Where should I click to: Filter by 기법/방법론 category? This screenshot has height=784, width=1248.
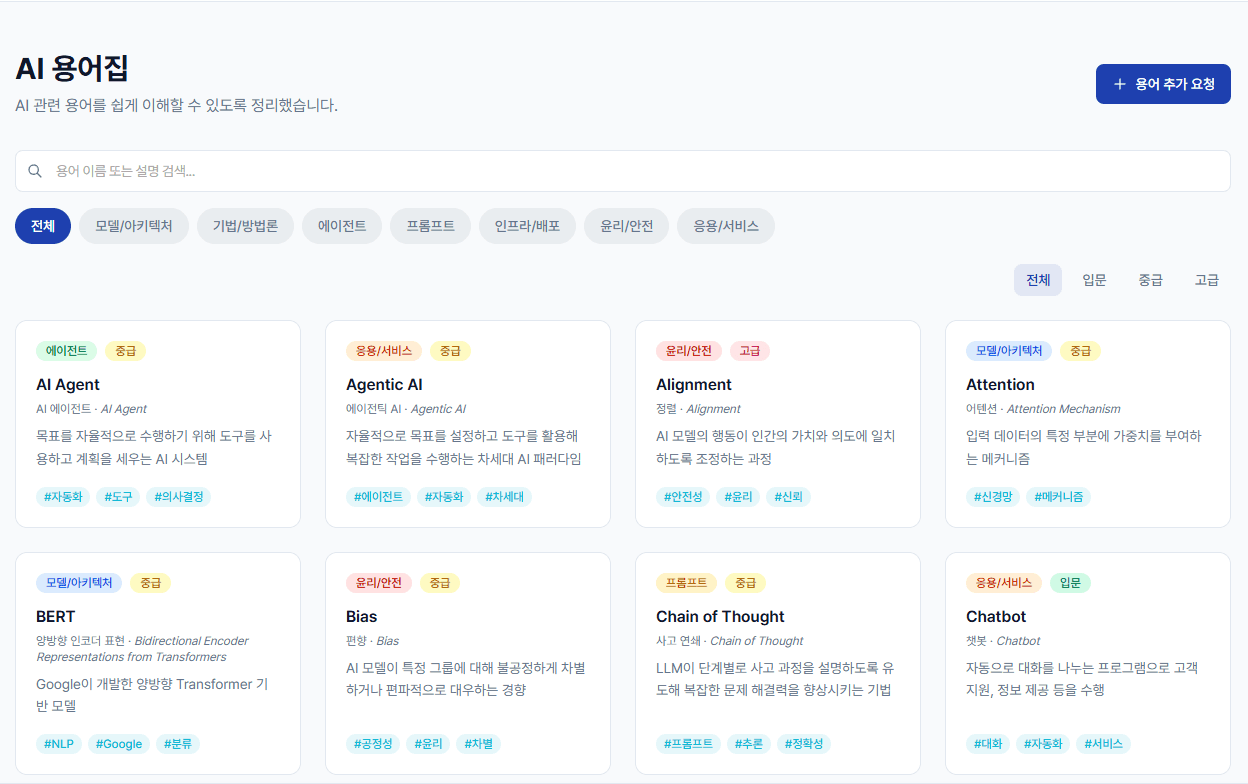click(245, 226)
